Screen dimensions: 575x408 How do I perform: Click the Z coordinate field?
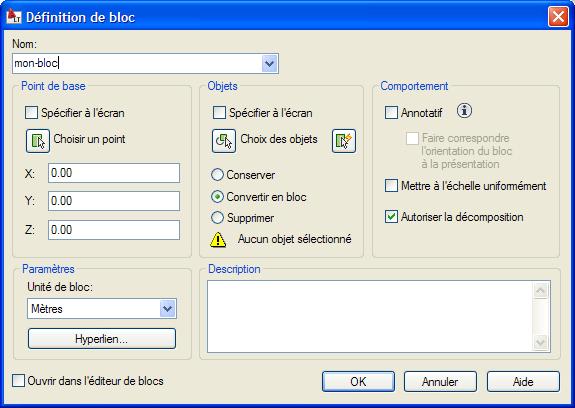[114, 230]
